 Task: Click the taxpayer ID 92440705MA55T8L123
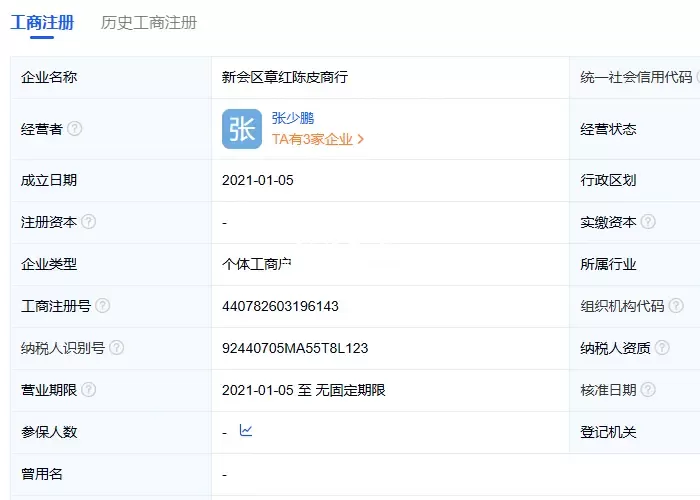point(295,348)
